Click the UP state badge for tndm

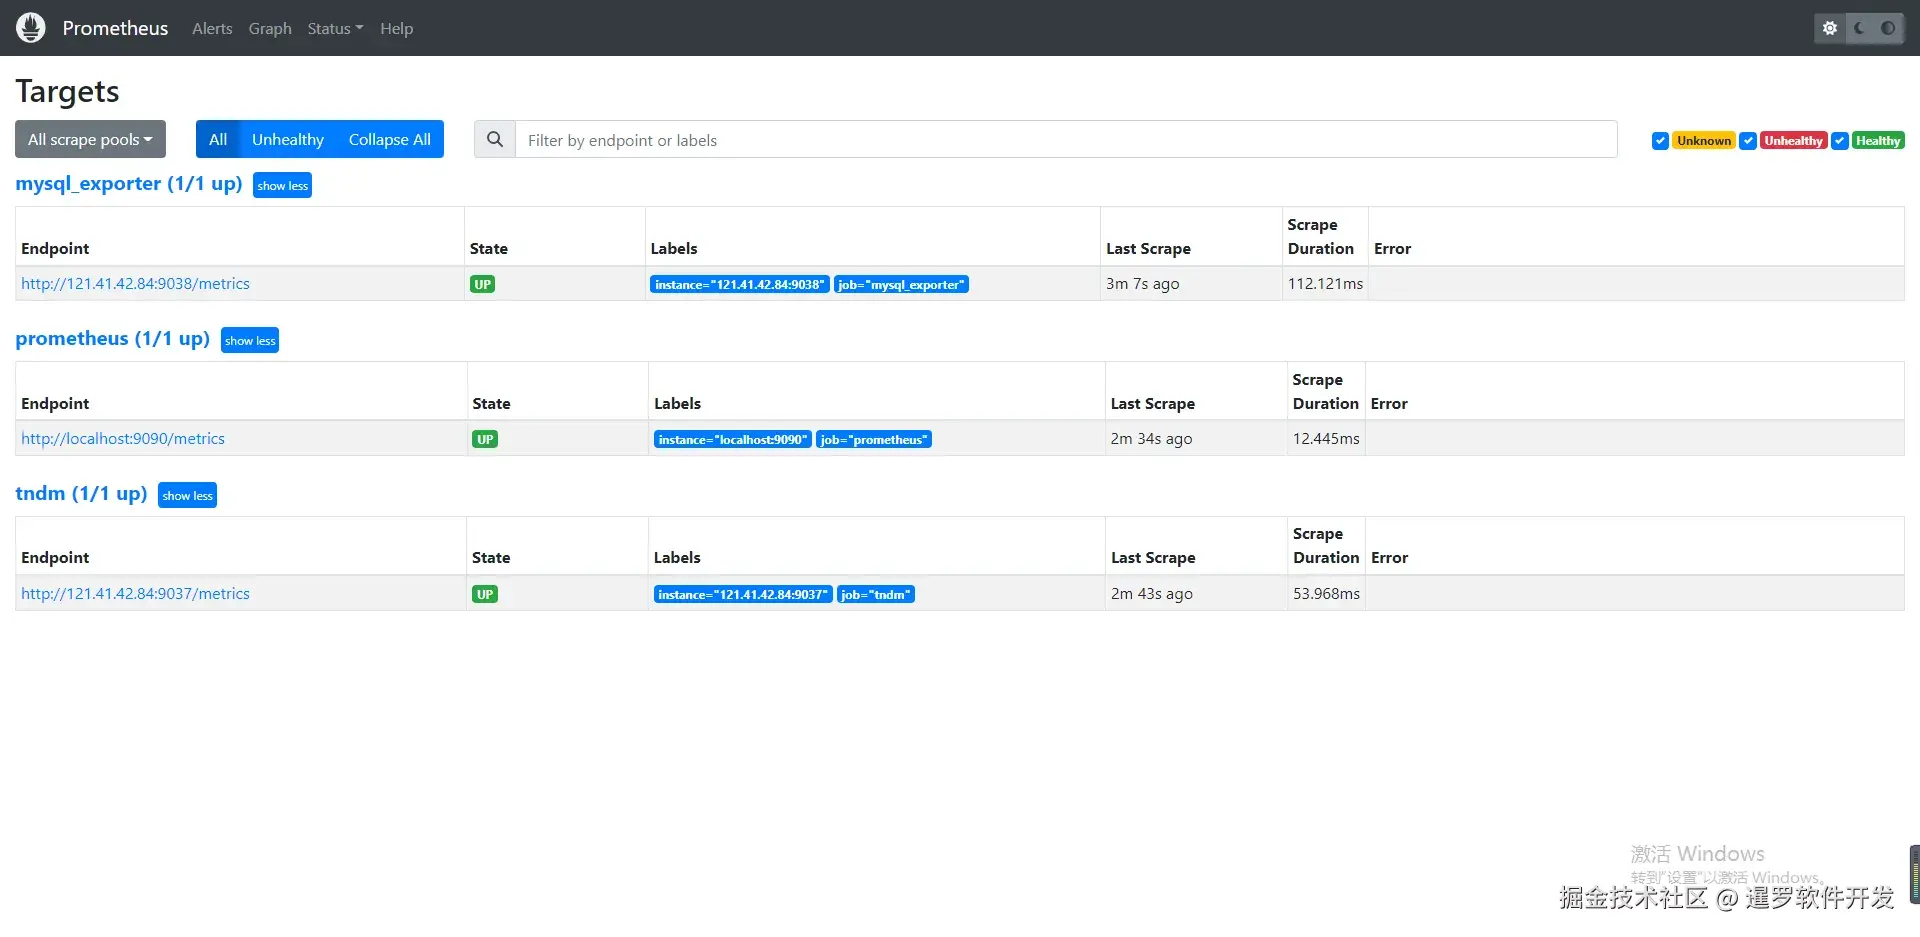point(485,594)
